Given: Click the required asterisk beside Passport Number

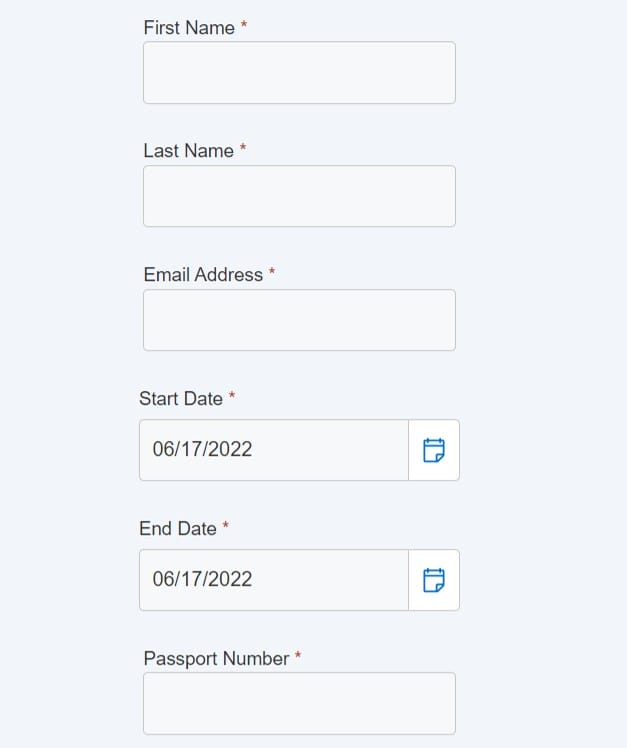Looking at the screenshot, I should 298,655.
